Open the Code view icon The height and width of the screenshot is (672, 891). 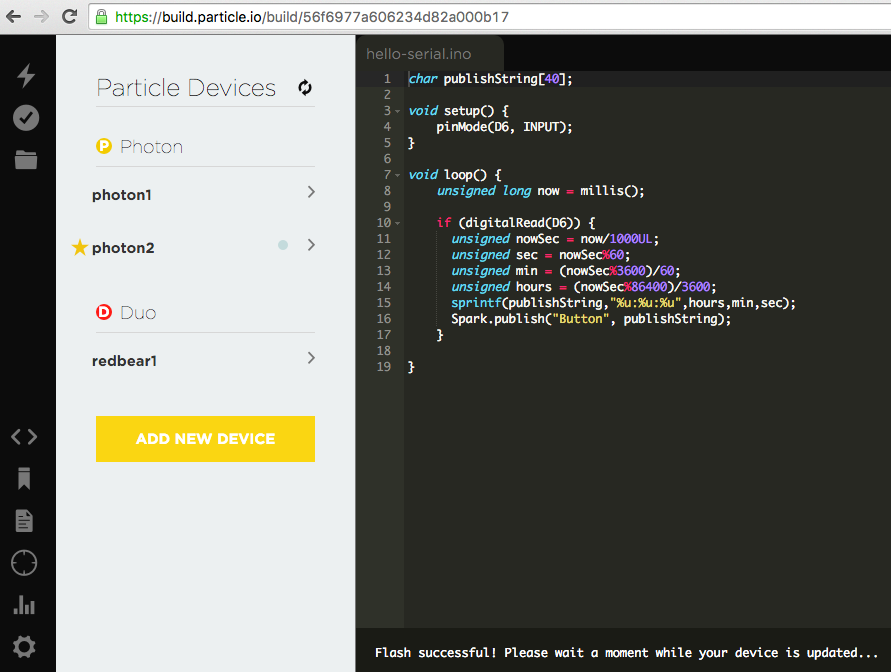[24, 436]
